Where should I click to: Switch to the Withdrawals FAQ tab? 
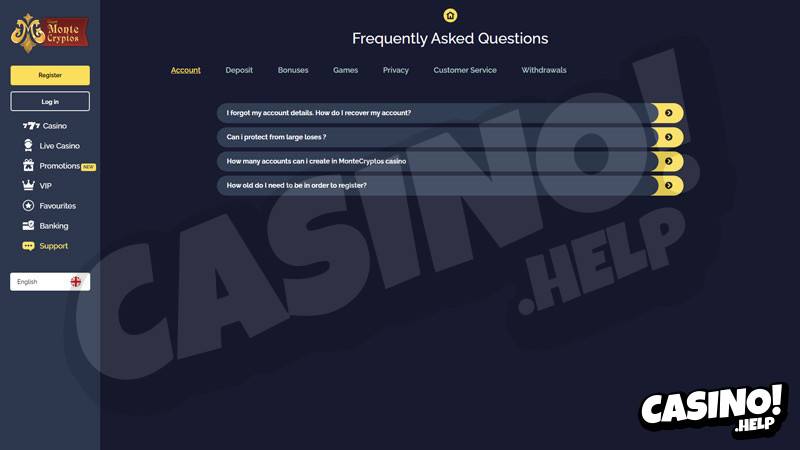click(x=544, y=70)
